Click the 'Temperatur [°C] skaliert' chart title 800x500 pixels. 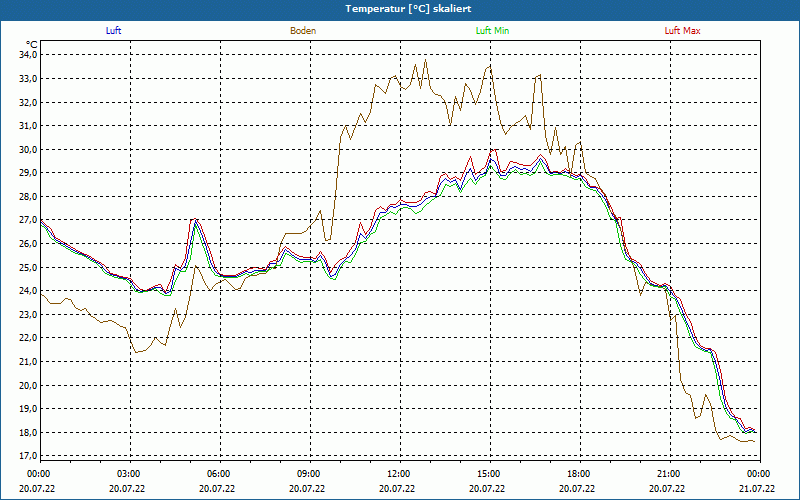click(x=408, y=9)
